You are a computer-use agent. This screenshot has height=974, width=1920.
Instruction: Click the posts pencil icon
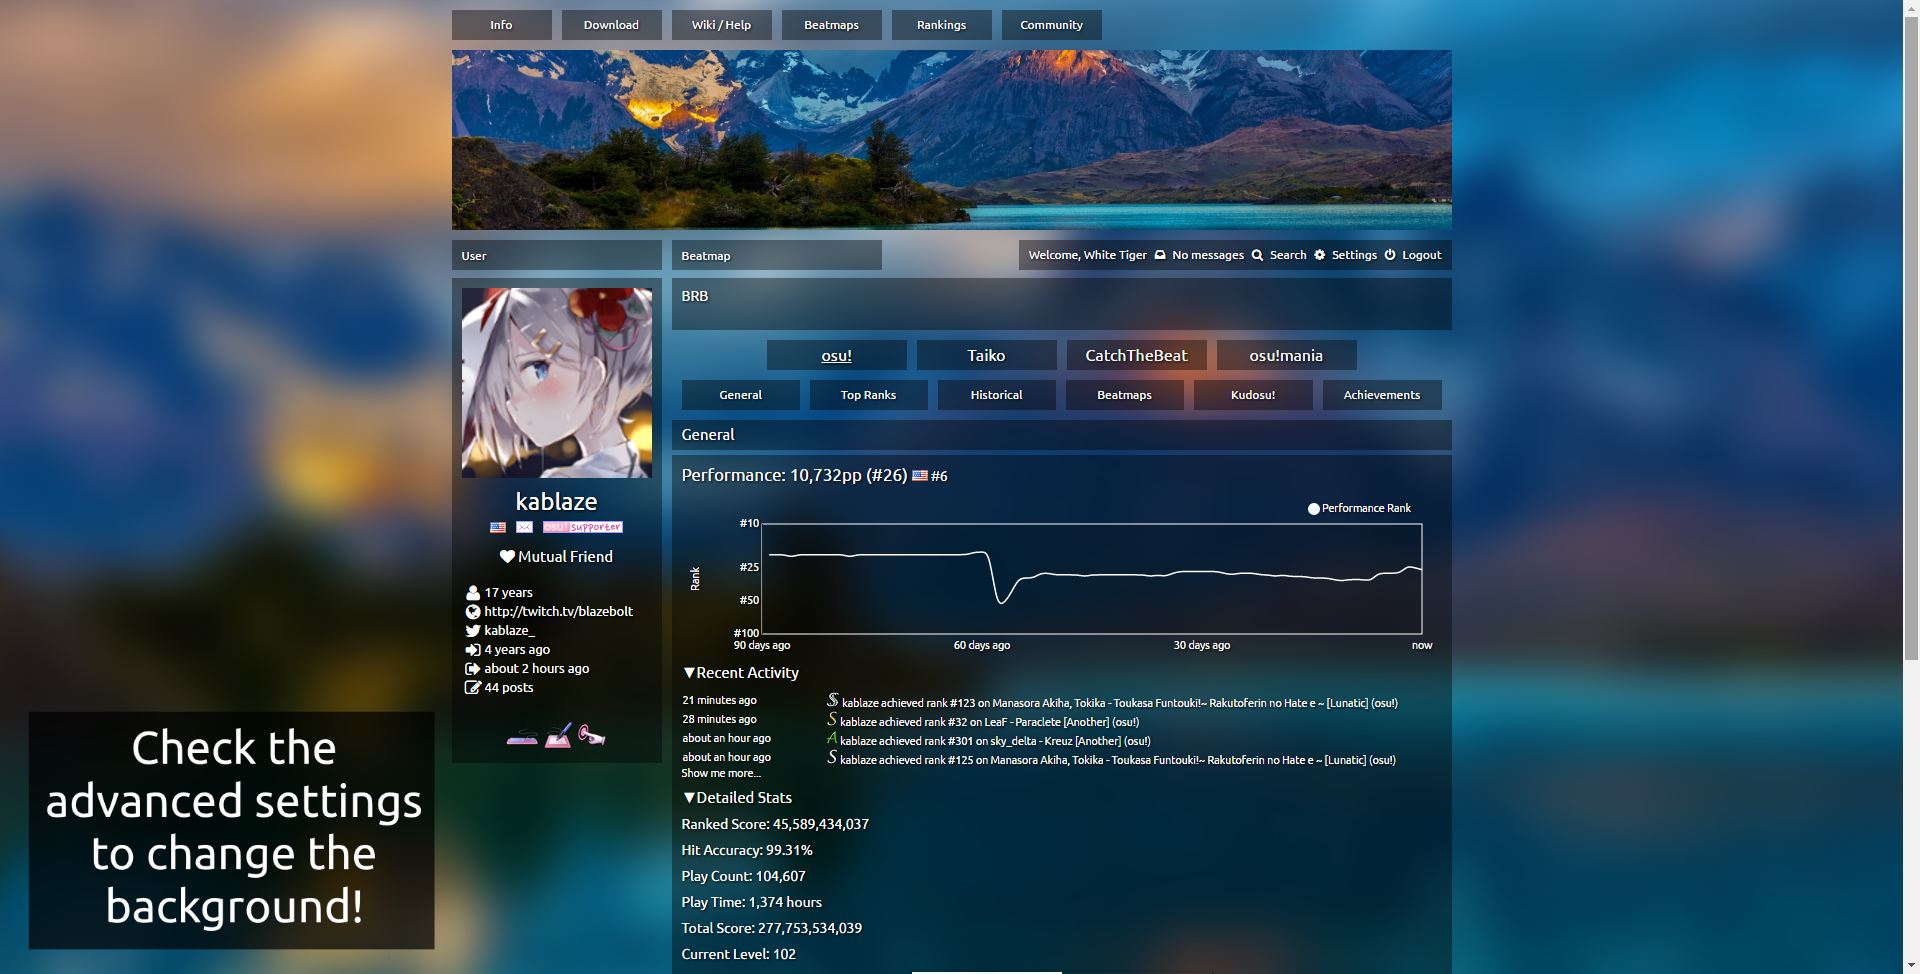click(473, 687)
